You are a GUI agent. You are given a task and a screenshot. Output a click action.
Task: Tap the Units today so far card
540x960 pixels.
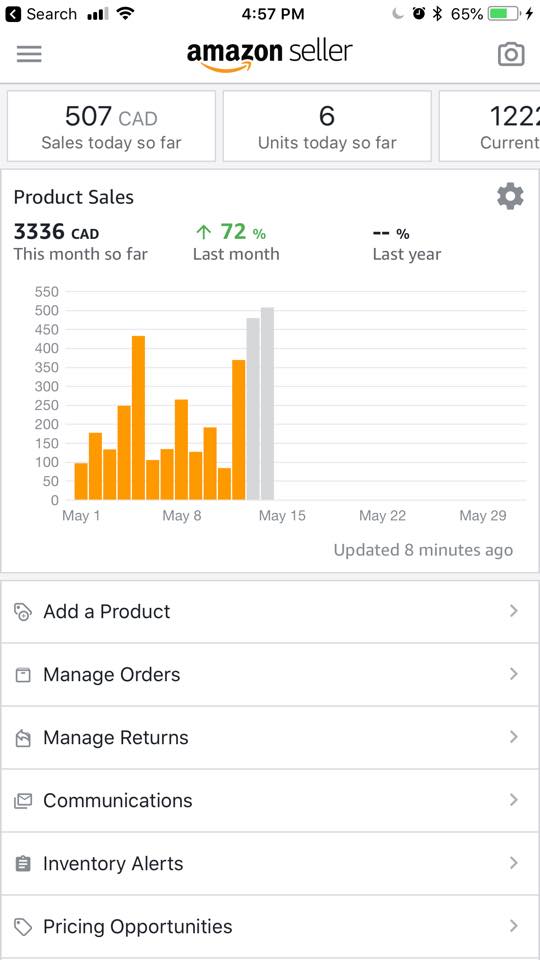point(327,126)
